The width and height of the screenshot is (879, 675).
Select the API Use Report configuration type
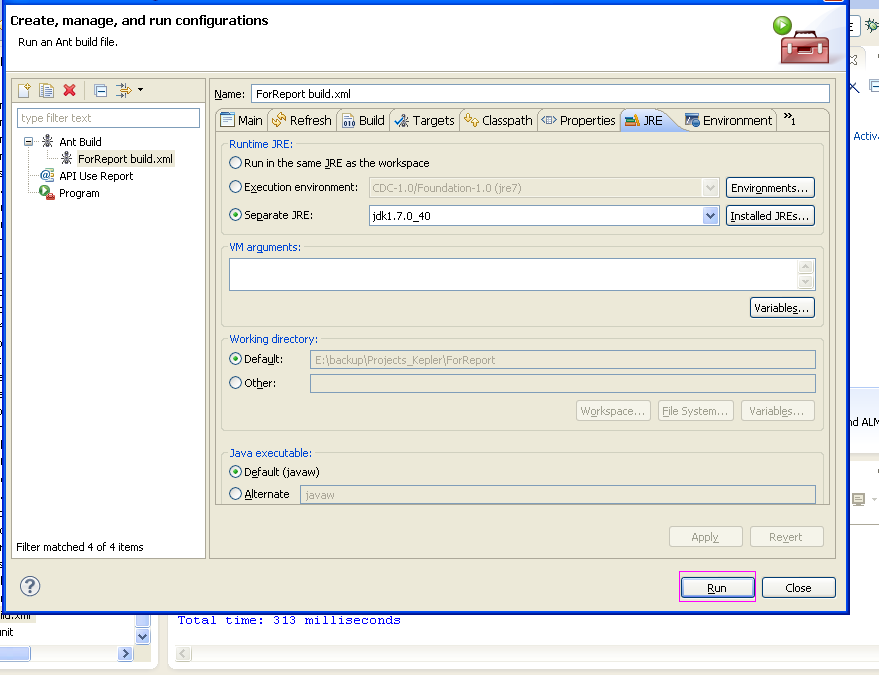pyautogui.click(x=96, y=176)
